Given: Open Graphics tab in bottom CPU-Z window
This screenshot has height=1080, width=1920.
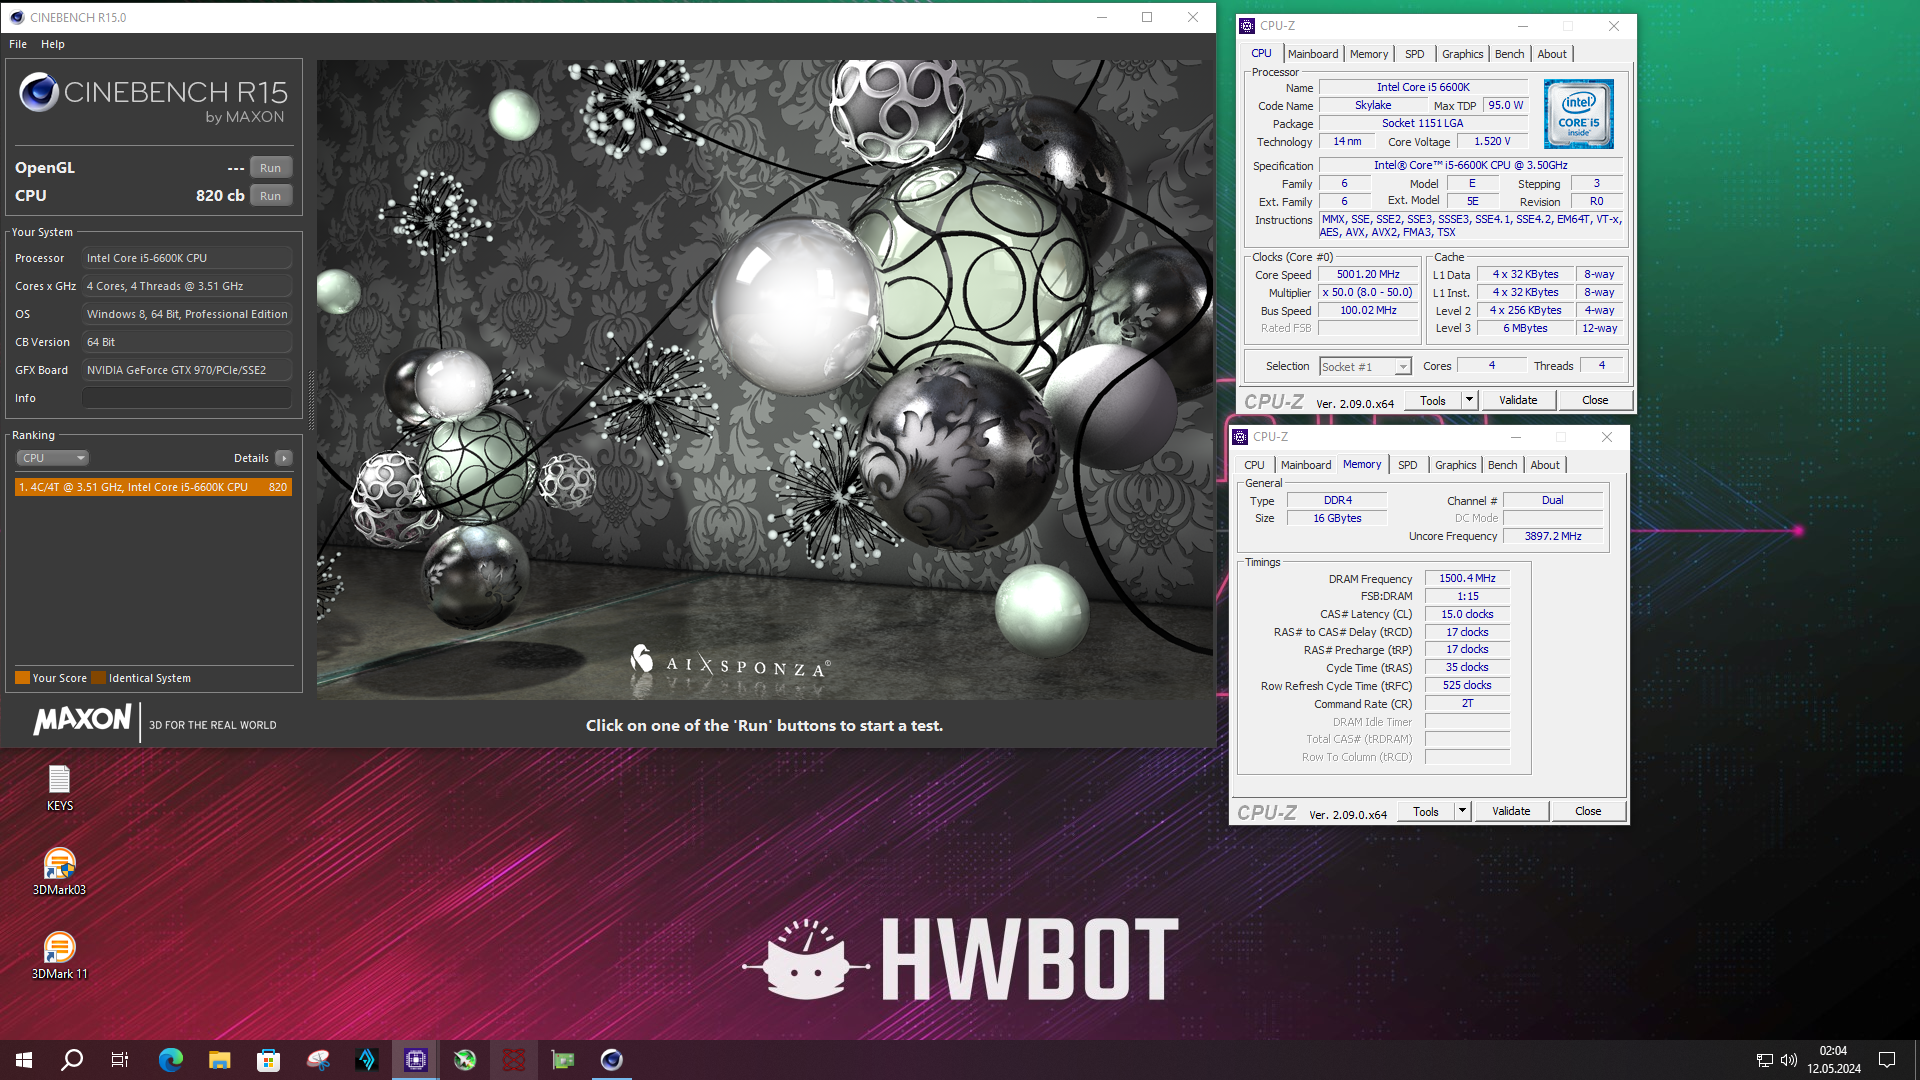Looking at the screenshot, I should pos(1455,465).
